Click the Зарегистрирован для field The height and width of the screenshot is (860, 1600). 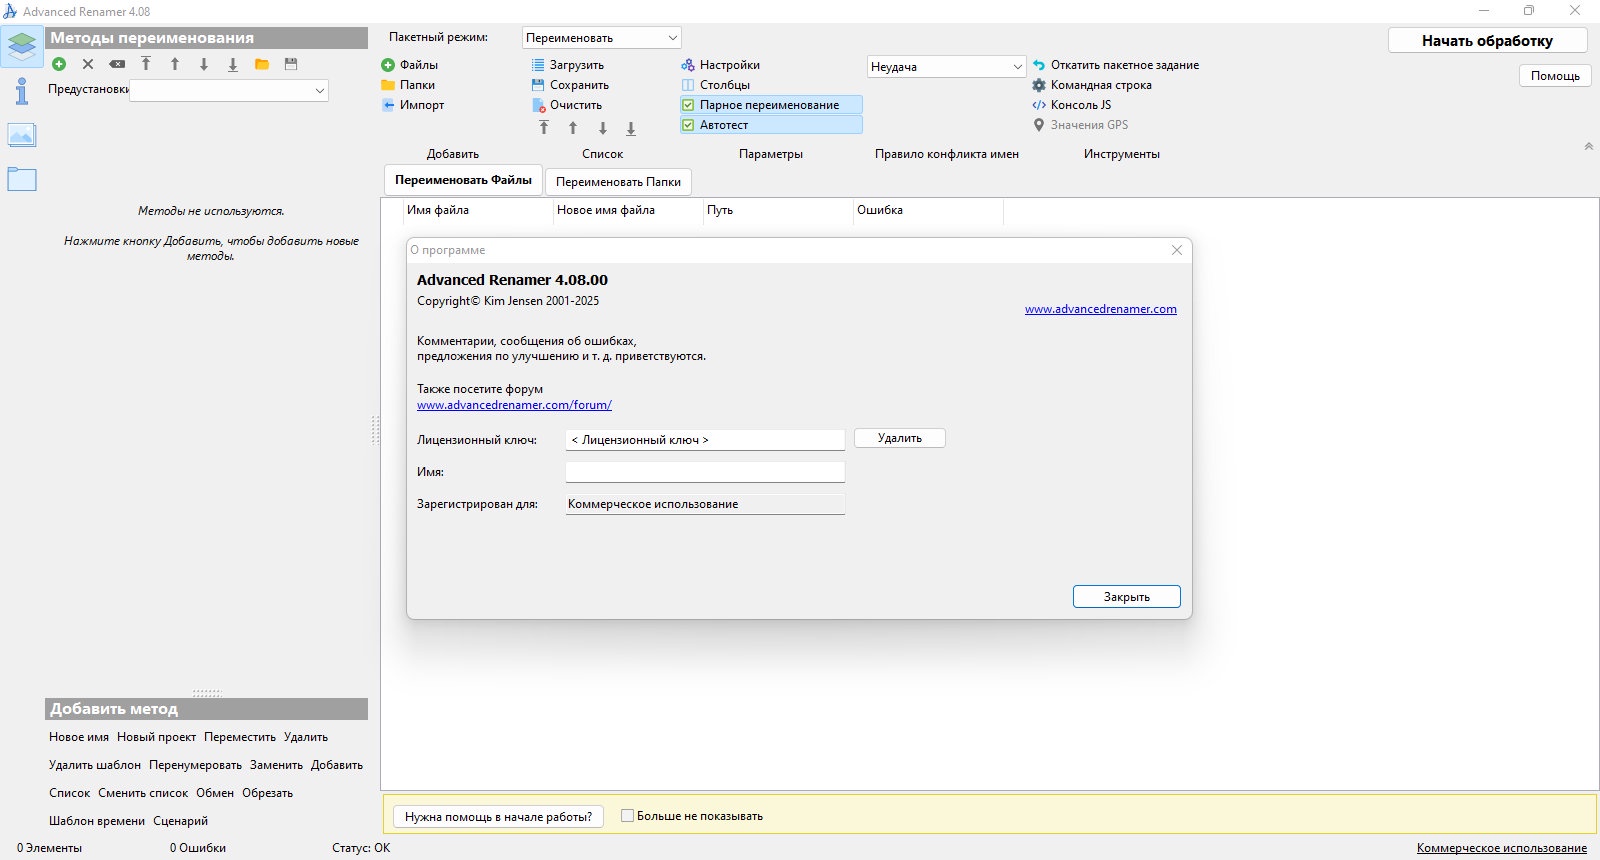[705, 504]
